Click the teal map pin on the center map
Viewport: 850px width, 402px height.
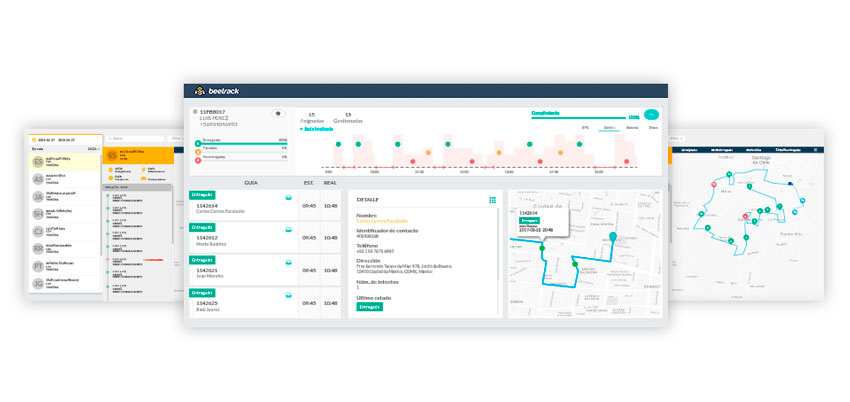(x=613, y=237)
